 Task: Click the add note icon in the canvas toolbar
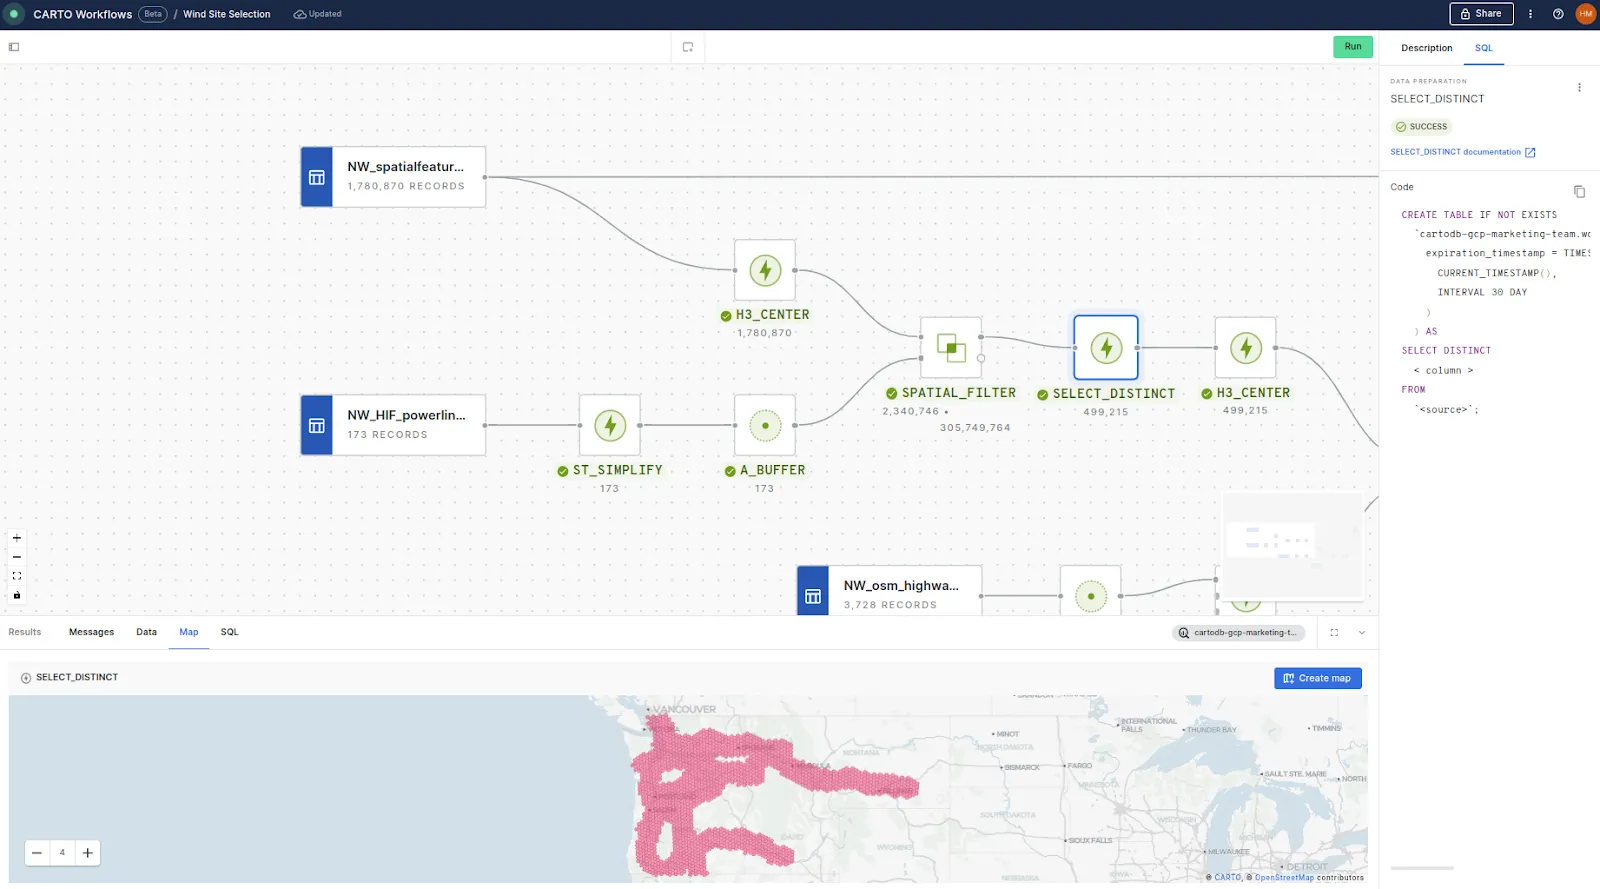pos(688,47)
